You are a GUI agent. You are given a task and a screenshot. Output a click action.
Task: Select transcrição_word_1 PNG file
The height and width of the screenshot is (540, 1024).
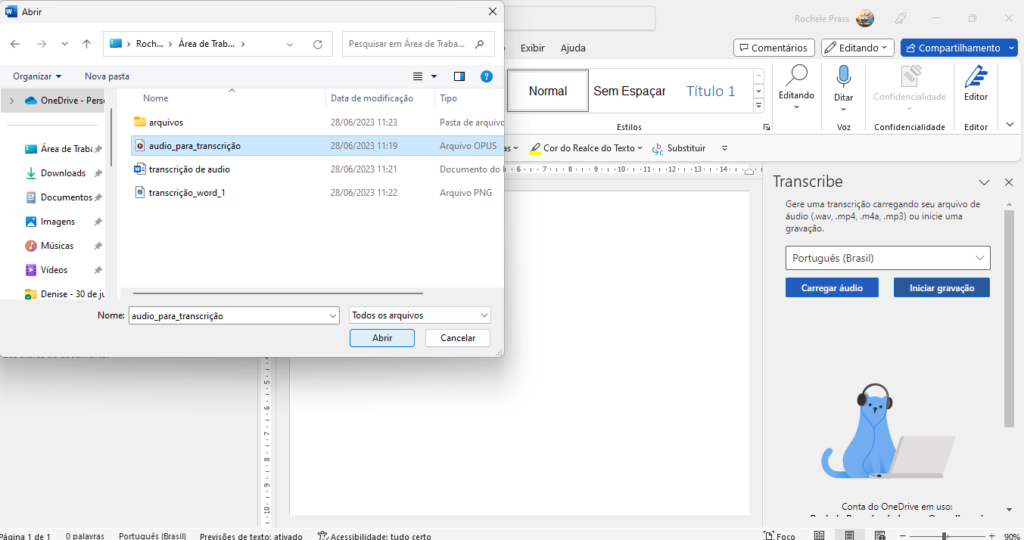[317, 193]
